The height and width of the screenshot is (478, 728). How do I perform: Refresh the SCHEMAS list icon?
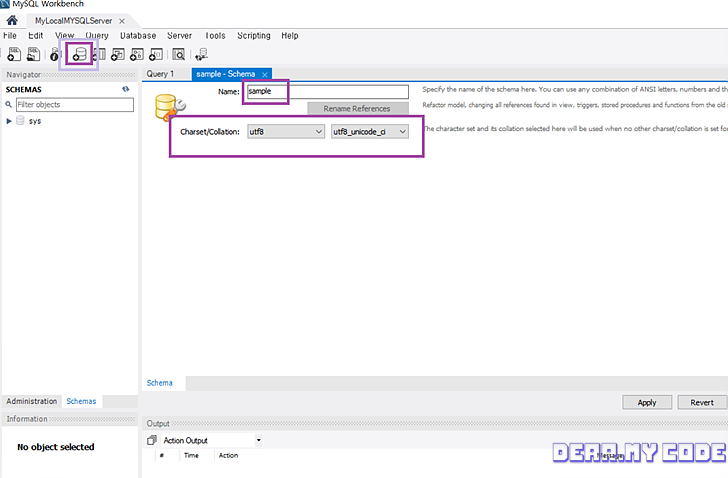tap(126, 89)
